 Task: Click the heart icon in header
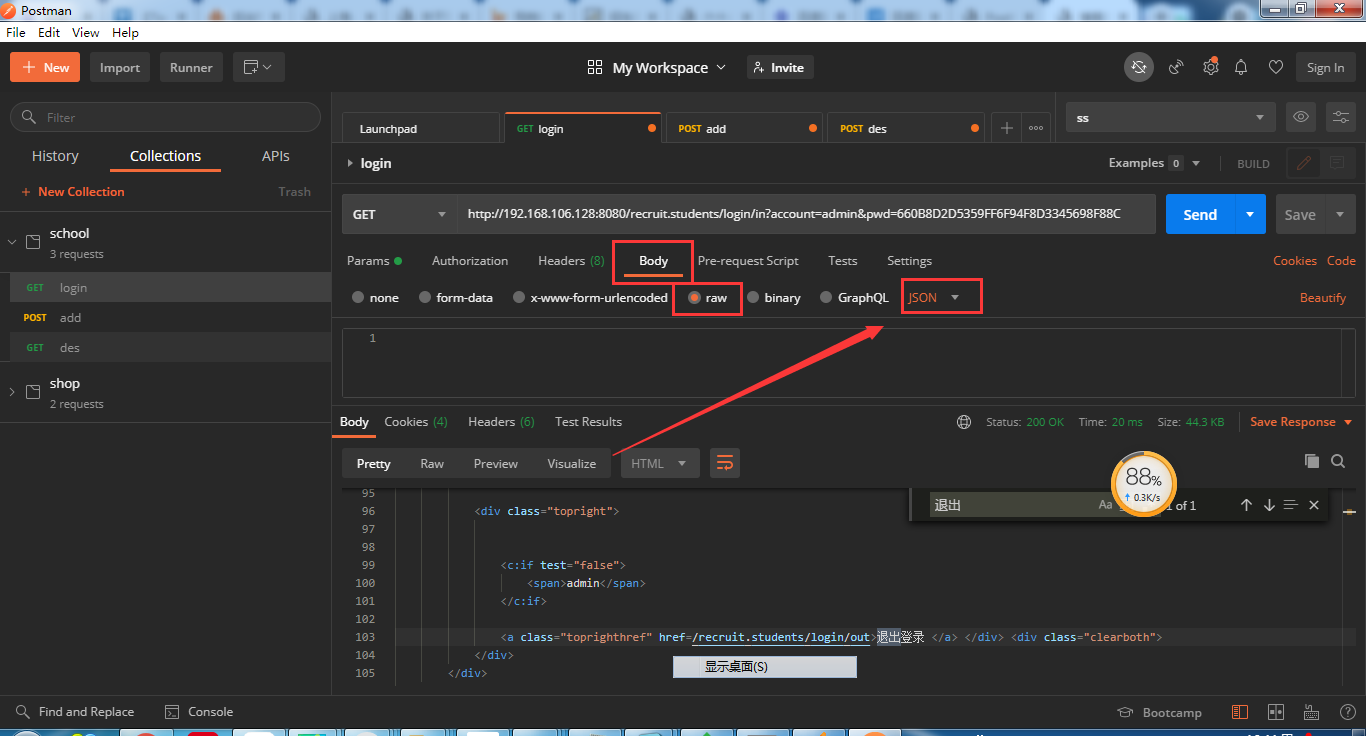[x=1275, y=67]
